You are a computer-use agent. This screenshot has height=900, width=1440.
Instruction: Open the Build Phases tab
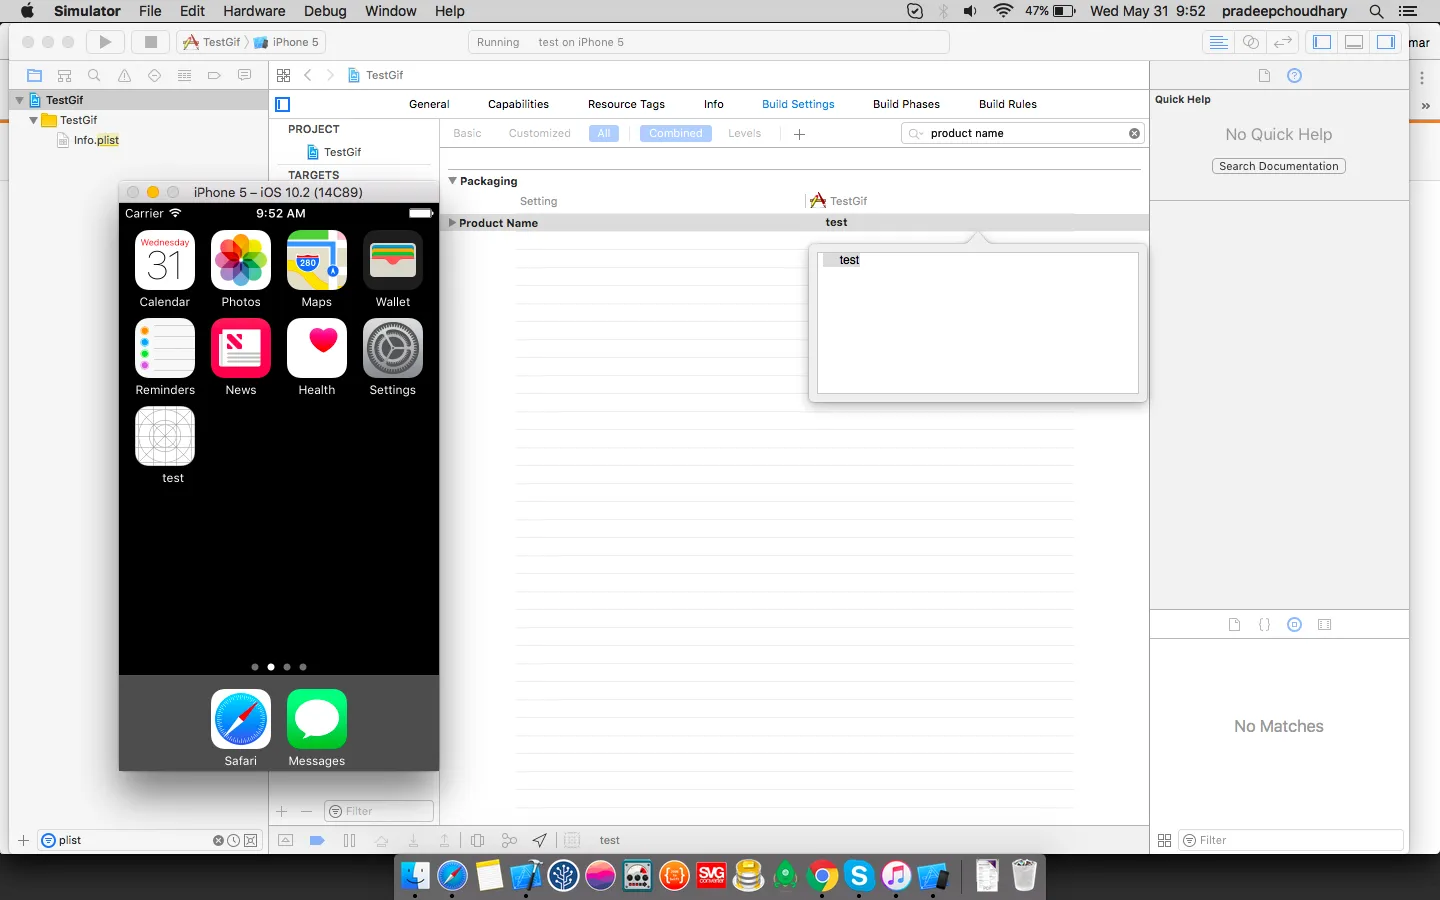[x=906, y=104]
